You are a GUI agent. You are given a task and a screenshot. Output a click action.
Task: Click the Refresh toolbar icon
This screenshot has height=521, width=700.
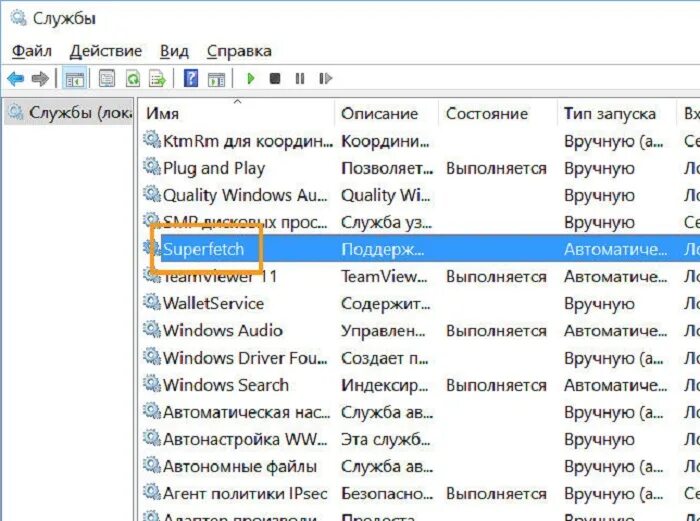tap(133, 79)
